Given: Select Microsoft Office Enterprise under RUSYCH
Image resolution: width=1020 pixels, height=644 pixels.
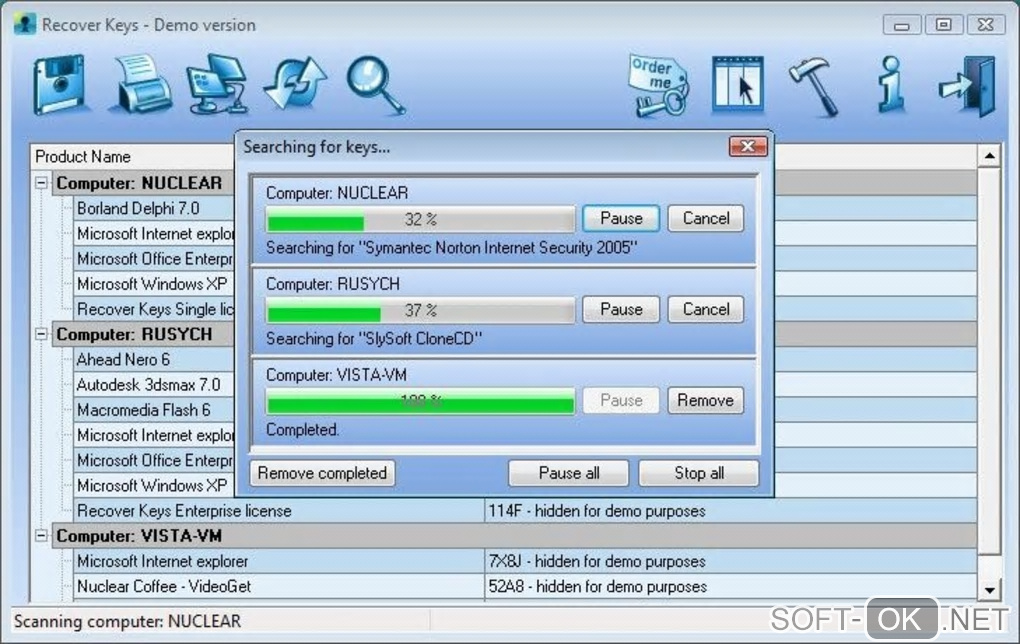Looking at the screenshot, I should pyautogui.click(x=155, y=461).
